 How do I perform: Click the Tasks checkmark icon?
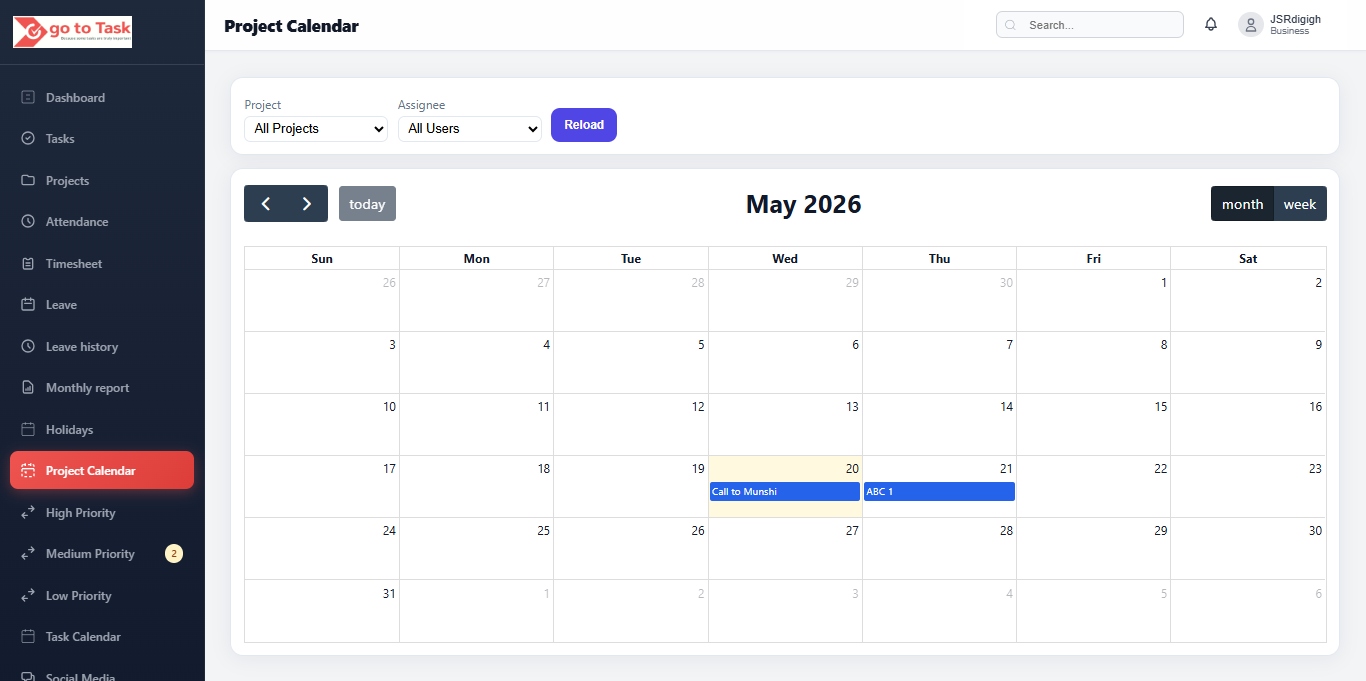pos(28,139)
